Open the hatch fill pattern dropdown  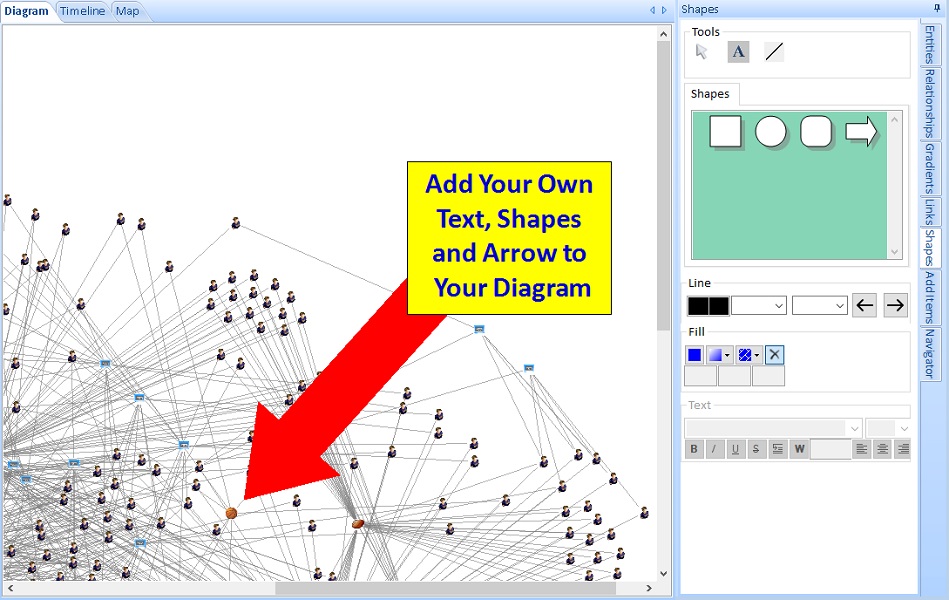tap(756, 355)
